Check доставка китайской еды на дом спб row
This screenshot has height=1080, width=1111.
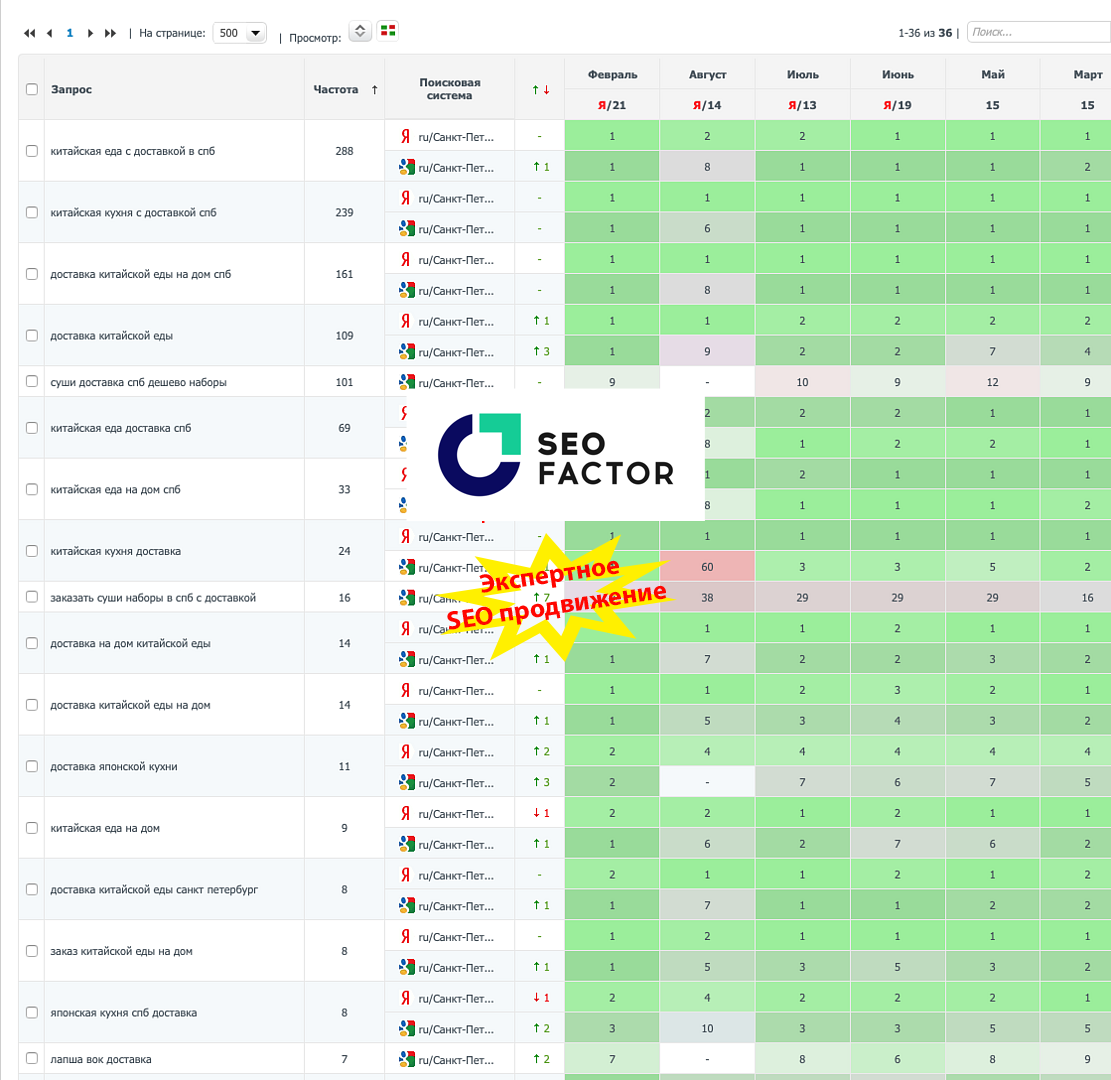32,274
